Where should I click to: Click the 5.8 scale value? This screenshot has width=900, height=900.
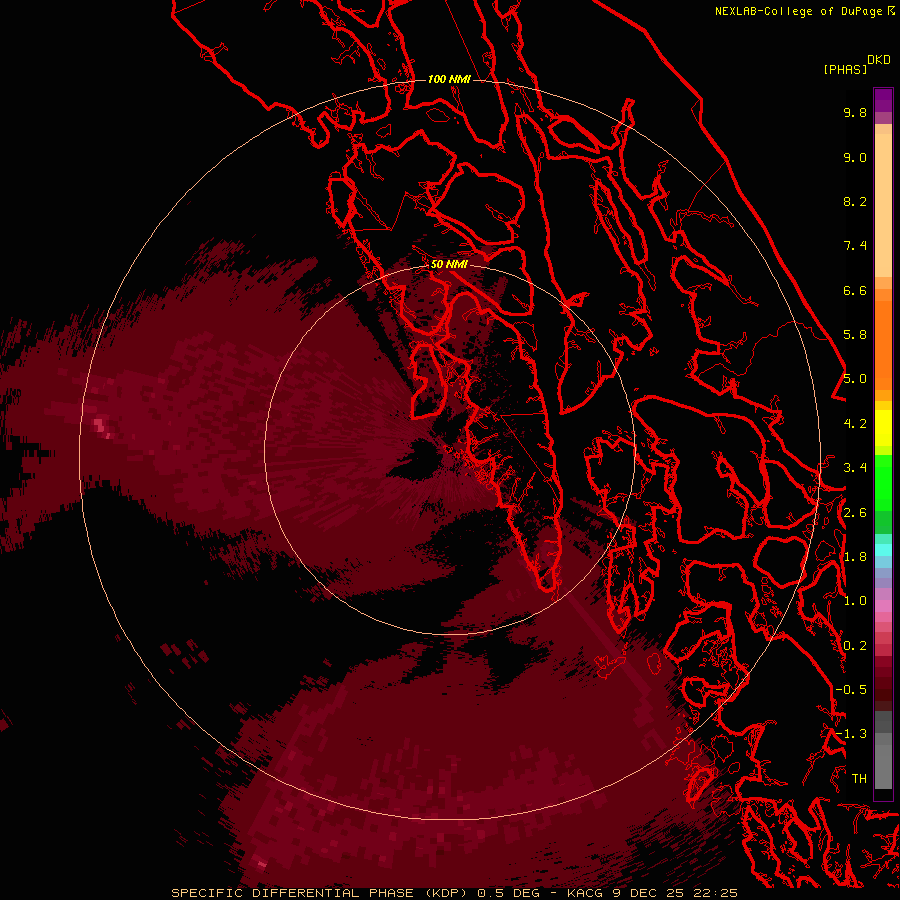(855, 335)
